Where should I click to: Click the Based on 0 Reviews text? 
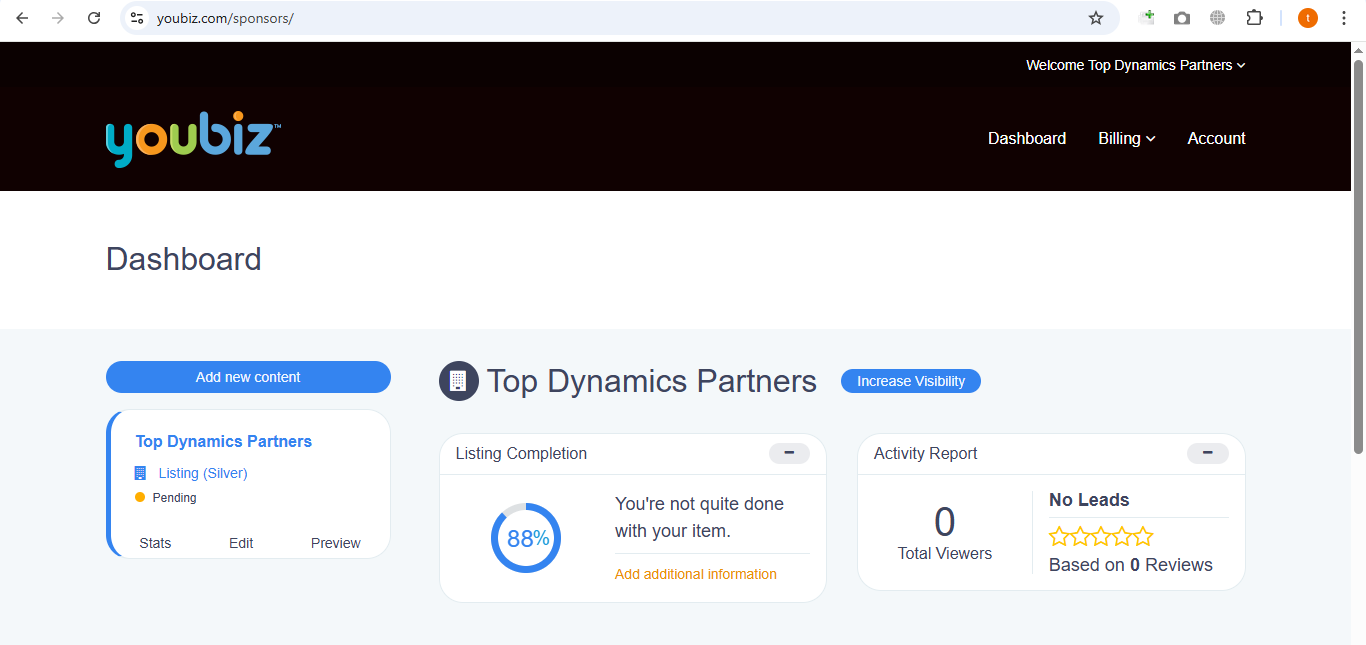(x=1131, y=565)
